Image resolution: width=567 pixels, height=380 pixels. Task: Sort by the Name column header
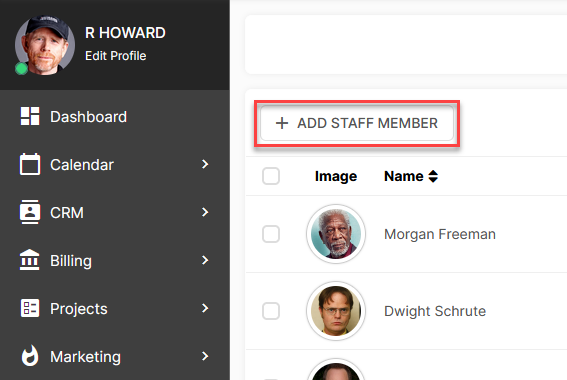[404, 176]
